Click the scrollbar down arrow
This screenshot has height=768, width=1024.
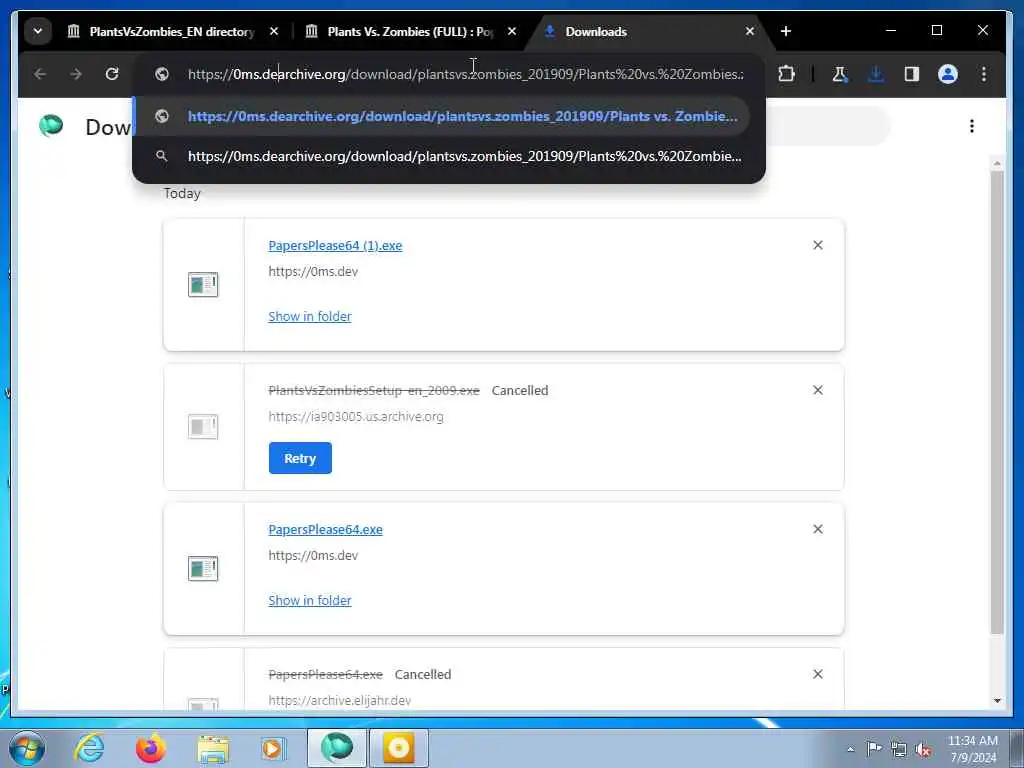coord(997,701)
